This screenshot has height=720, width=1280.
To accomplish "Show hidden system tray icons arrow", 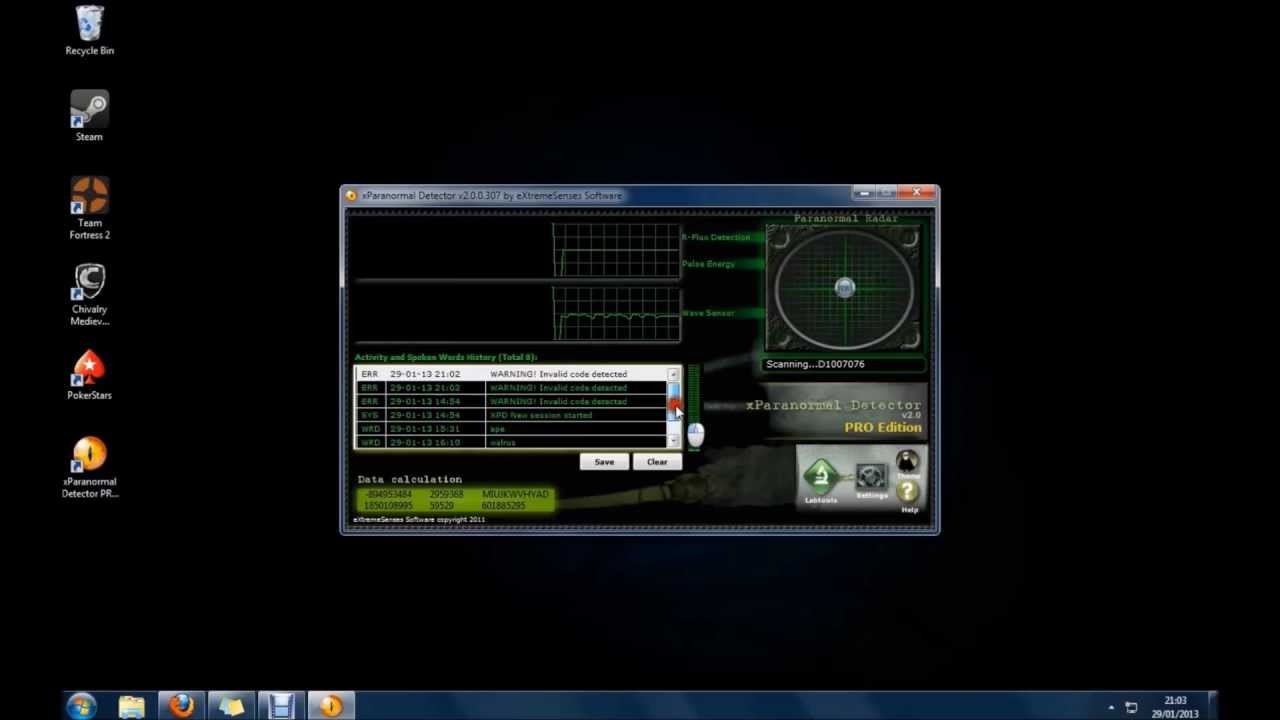I will click(1111, 707).
